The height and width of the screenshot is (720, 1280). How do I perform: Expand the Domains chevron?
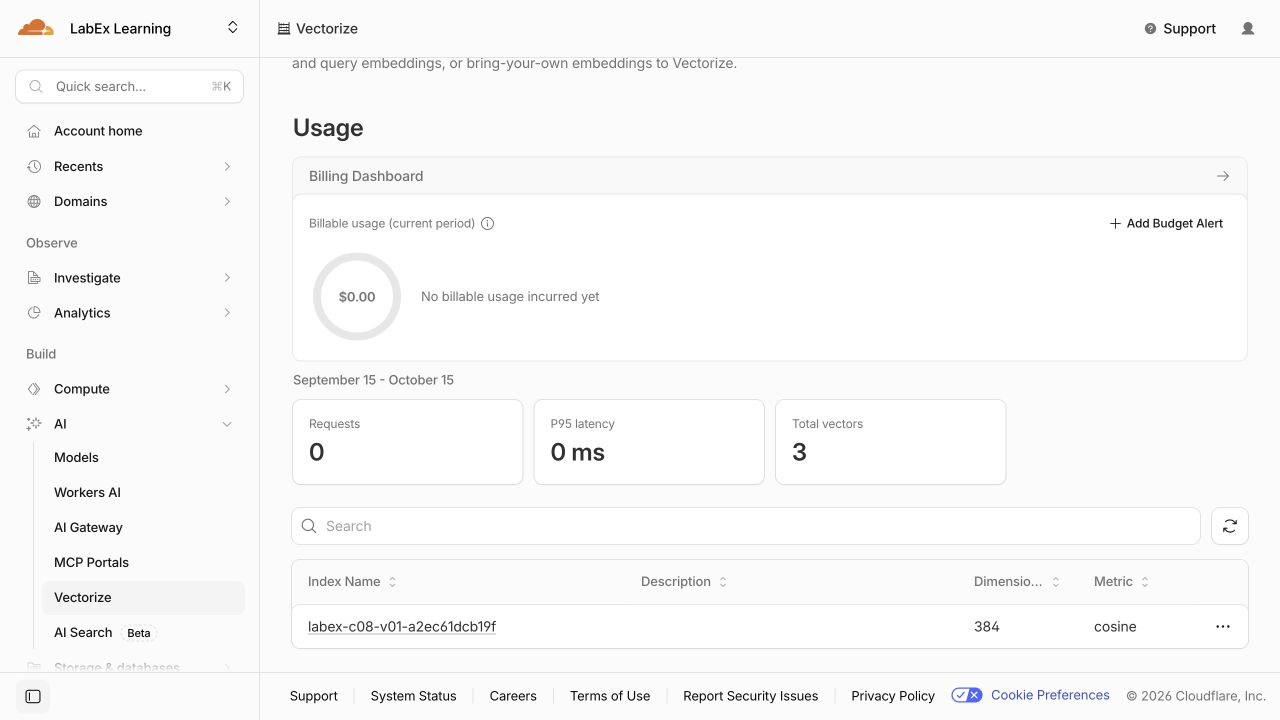227,201
